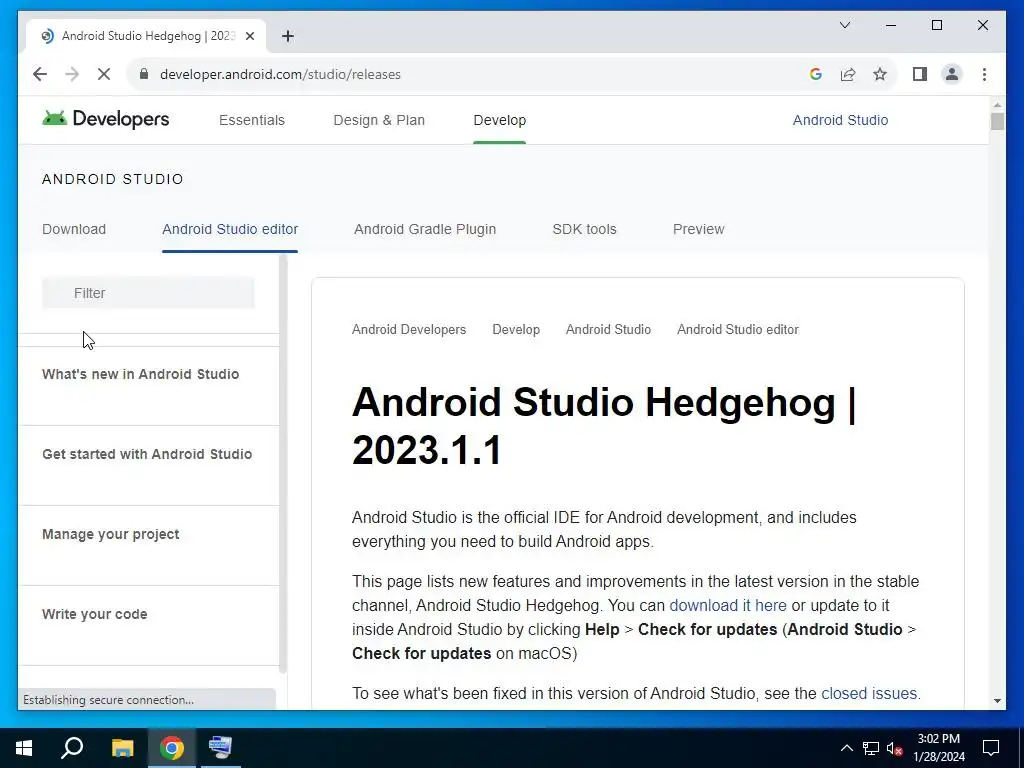Open the Chrome profile avatar
The image size is (1024, 768).
point(952,74)
